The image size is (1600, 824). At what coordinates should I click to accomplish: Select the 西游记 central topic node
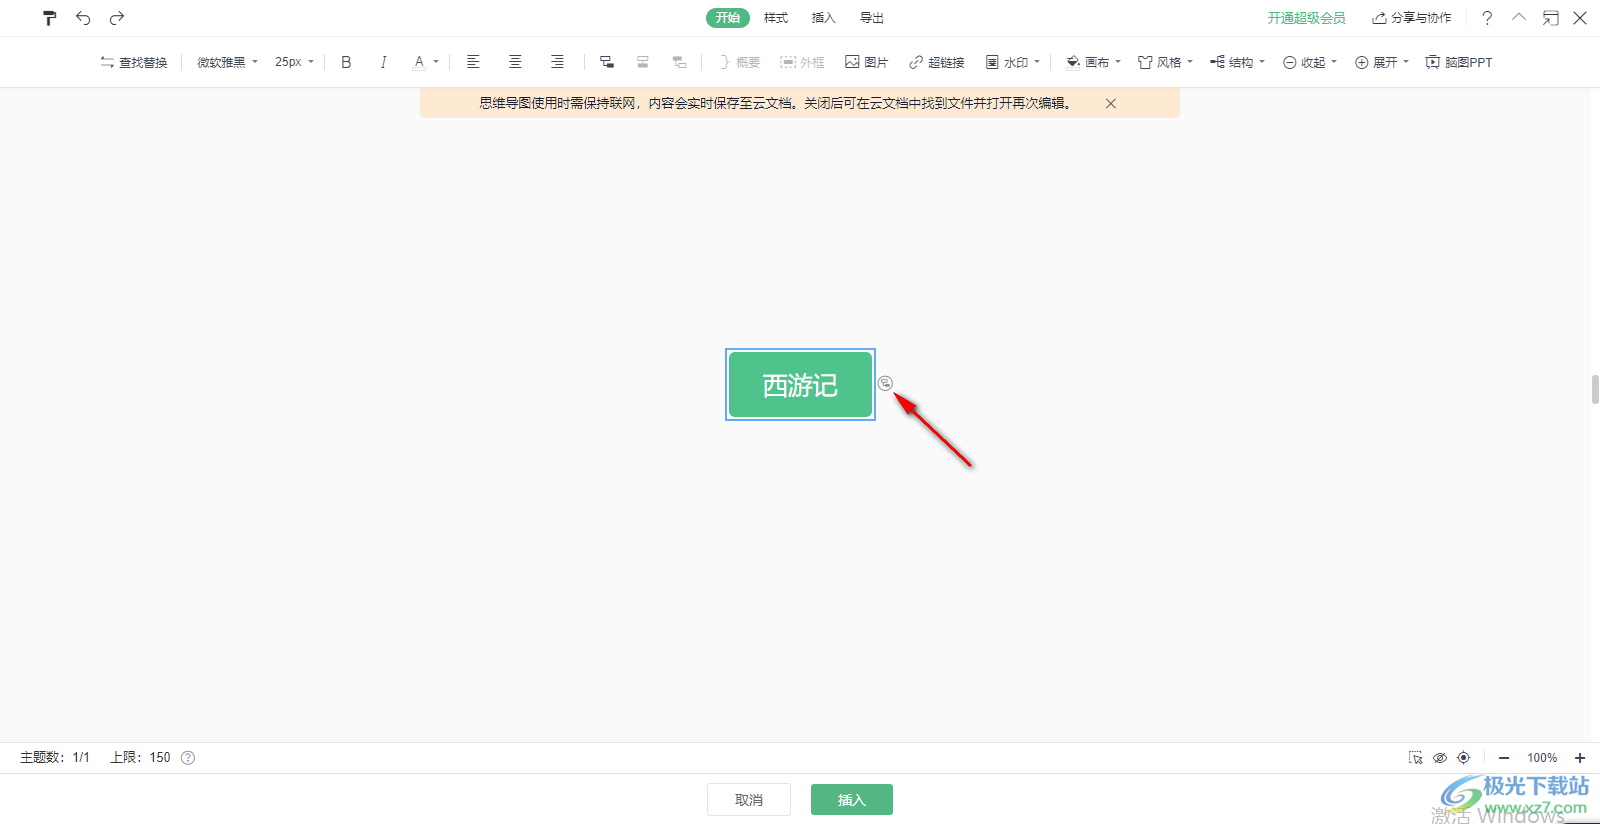800,385
